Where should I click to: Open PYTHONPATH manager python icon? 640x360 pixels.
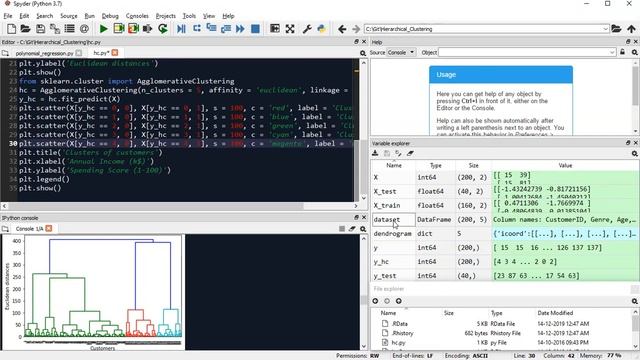pyautogui.click(x=322, y=29)
